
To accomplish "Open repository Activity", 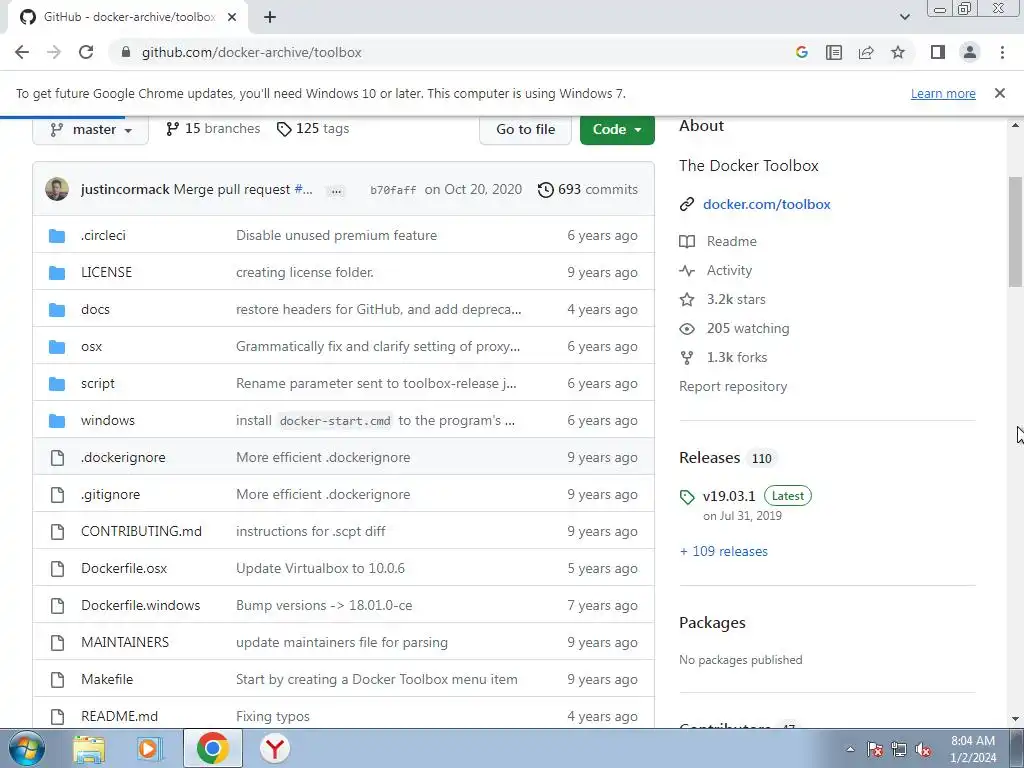I will click(729, 270).
